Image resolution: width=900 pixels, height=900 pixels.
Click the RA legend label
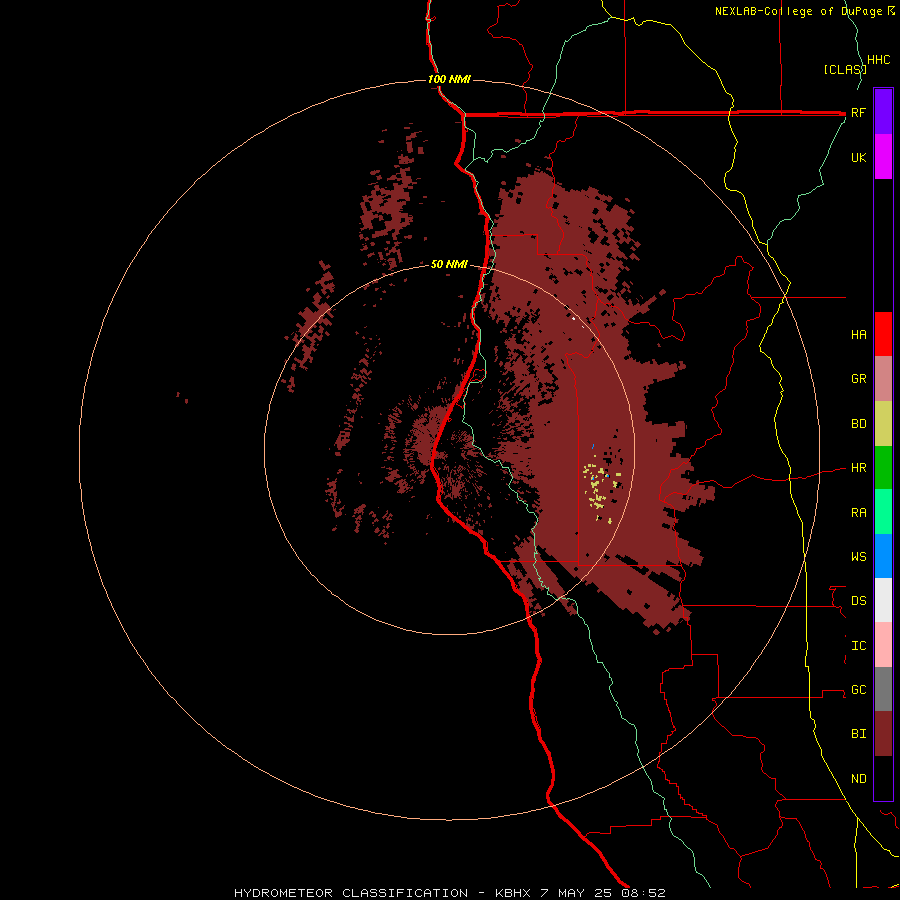(858, 513)
